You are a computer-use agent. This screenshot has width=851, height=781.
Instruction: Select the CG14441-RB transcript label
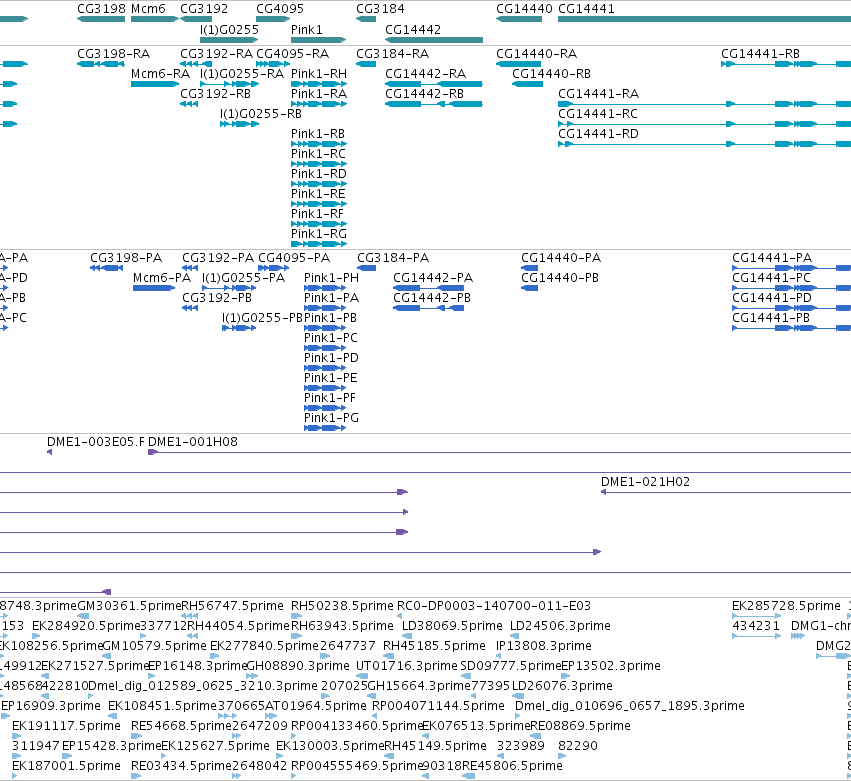click(760, 53)
